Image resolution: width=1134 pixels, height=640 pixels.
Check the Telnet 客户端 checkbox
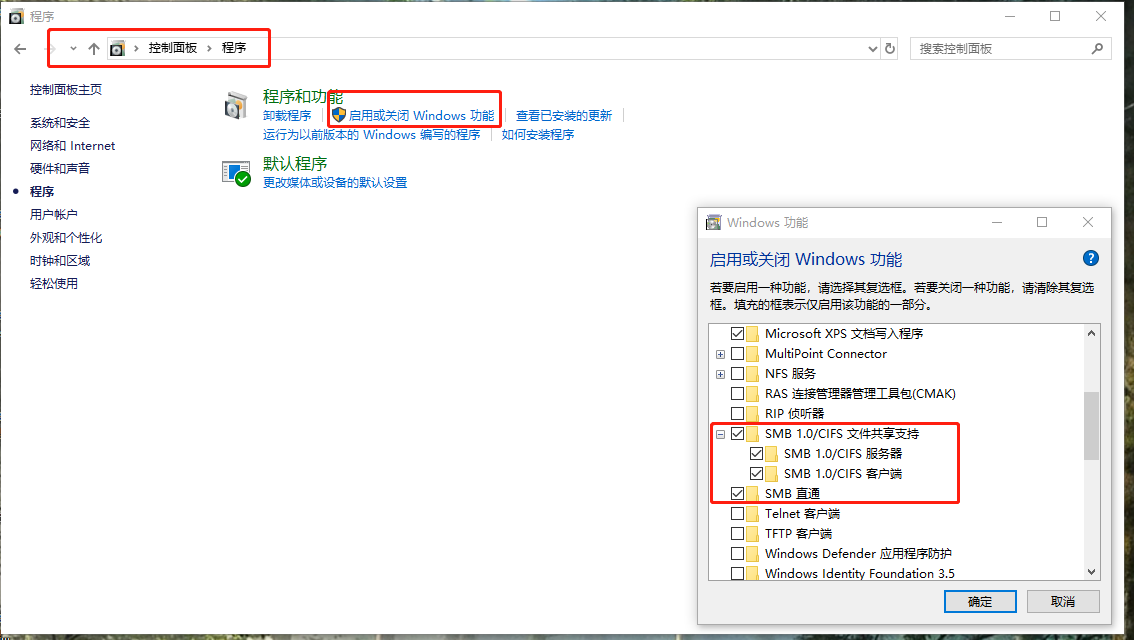click(x=738, y=513)
